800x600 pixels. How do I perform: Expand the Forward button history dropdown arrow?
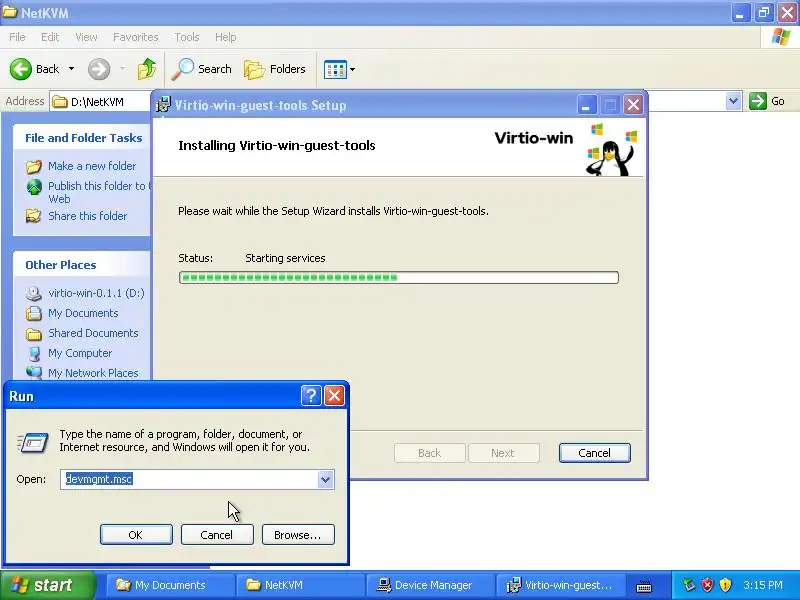coord(122,69)
